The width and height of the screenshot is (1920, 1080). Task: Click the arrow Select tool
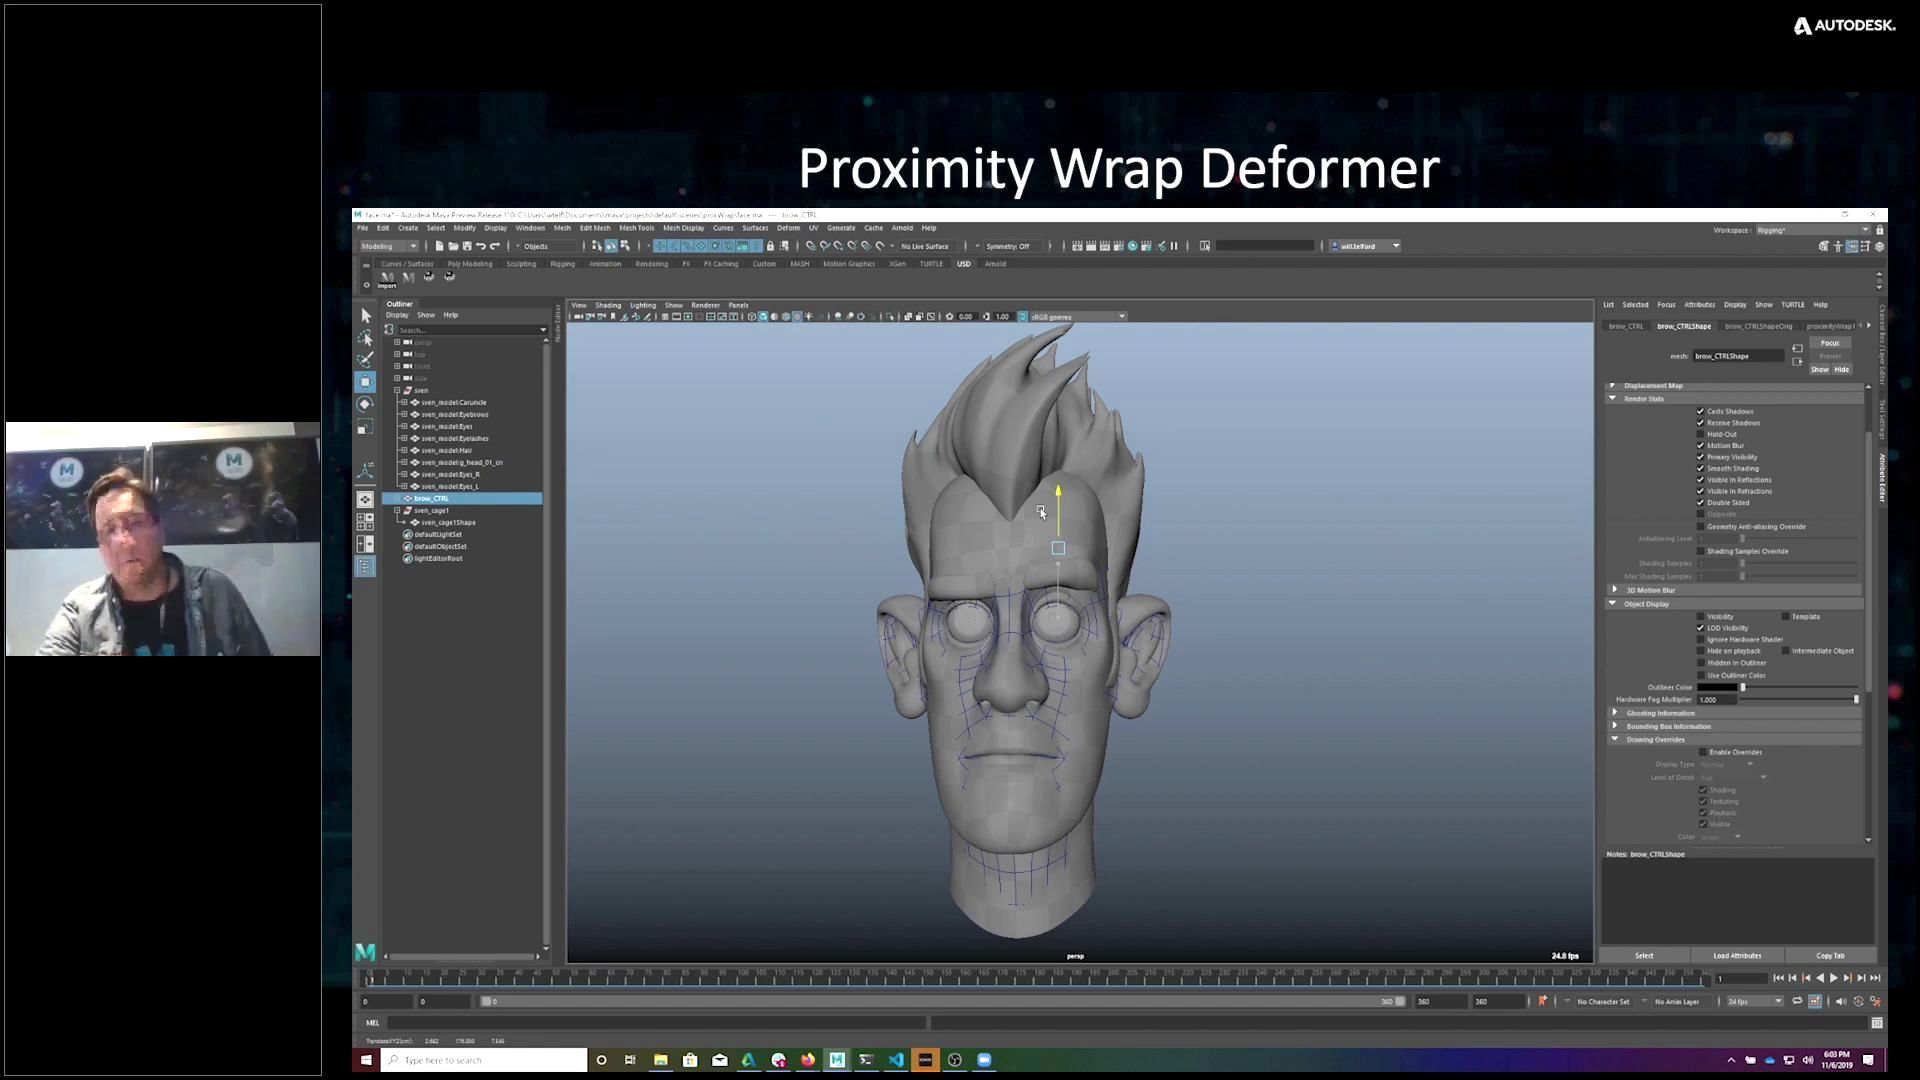point(366,315)
